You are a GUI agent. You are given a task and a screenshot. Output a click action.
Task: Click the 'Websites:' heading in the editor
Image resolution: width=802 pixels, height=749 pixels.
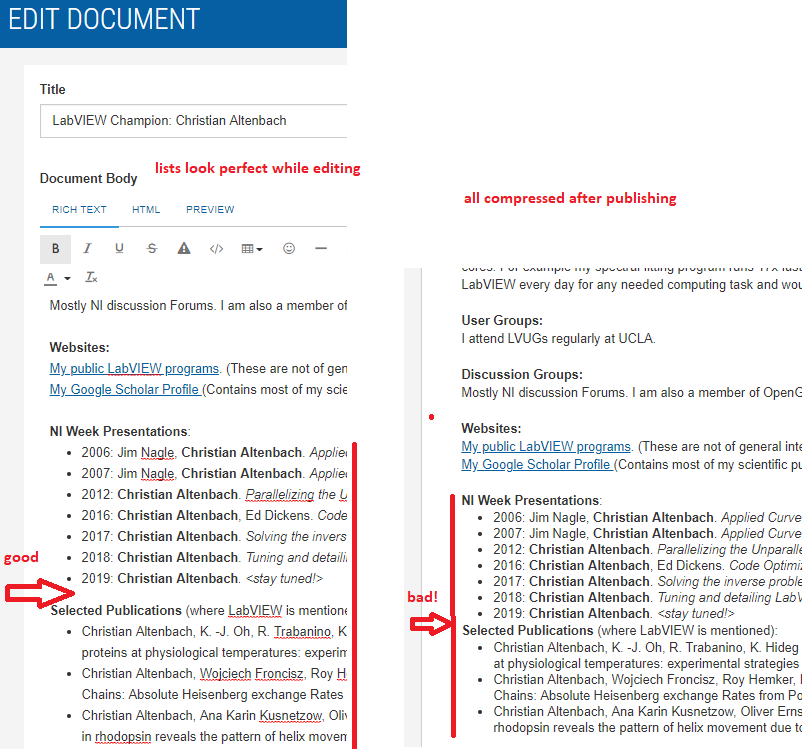(79, 347)
